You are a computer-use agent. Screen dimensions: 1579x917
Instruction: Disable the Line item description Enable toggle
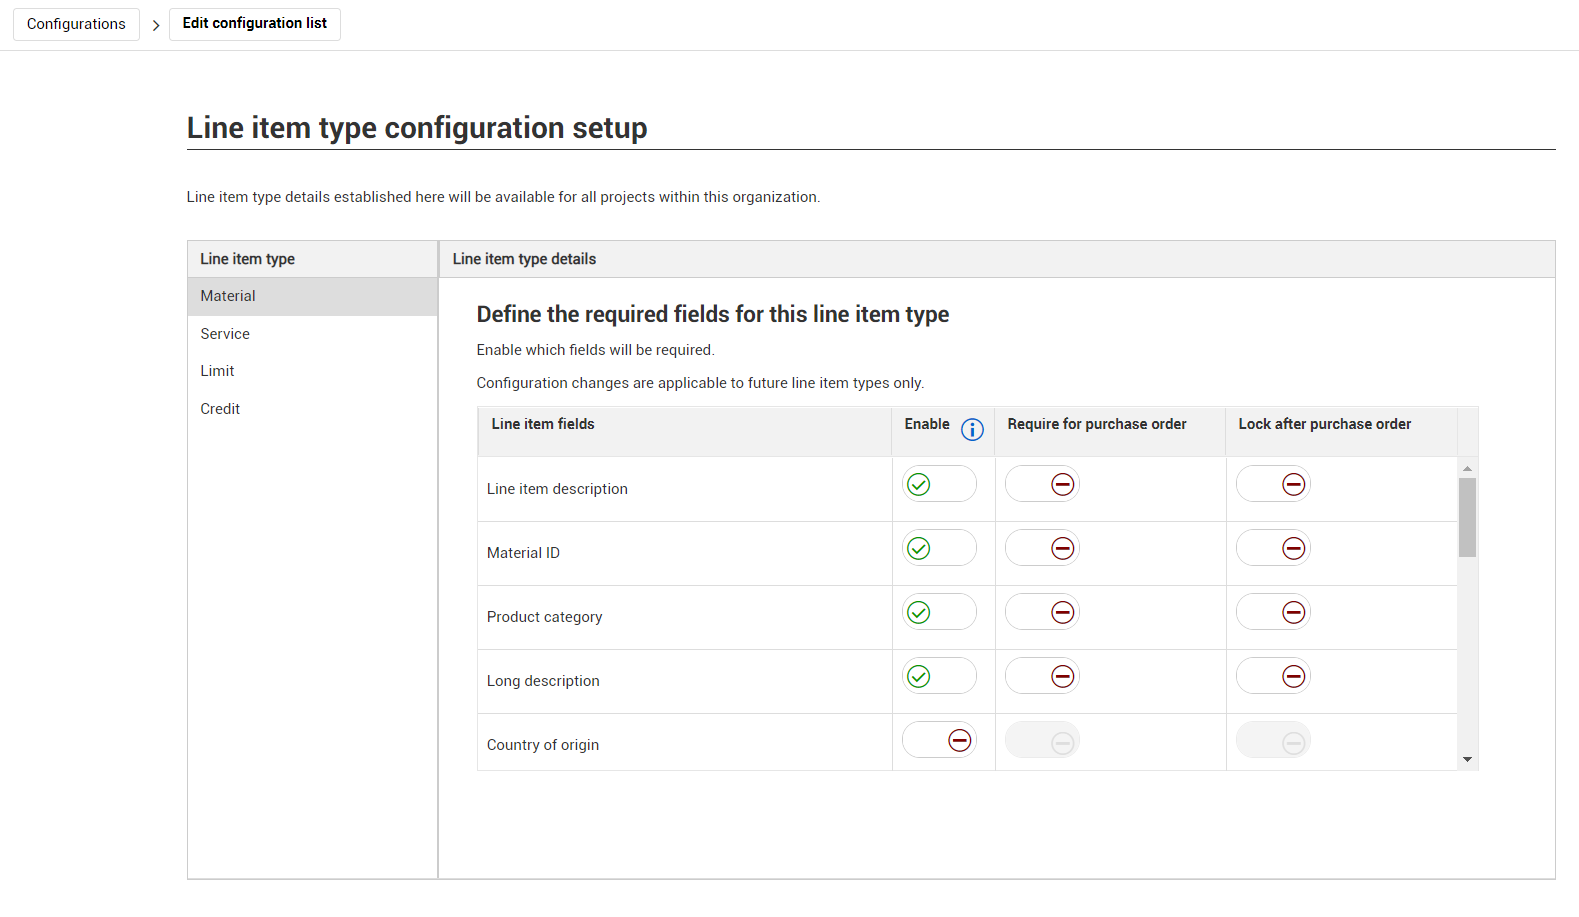click(939, 484)
